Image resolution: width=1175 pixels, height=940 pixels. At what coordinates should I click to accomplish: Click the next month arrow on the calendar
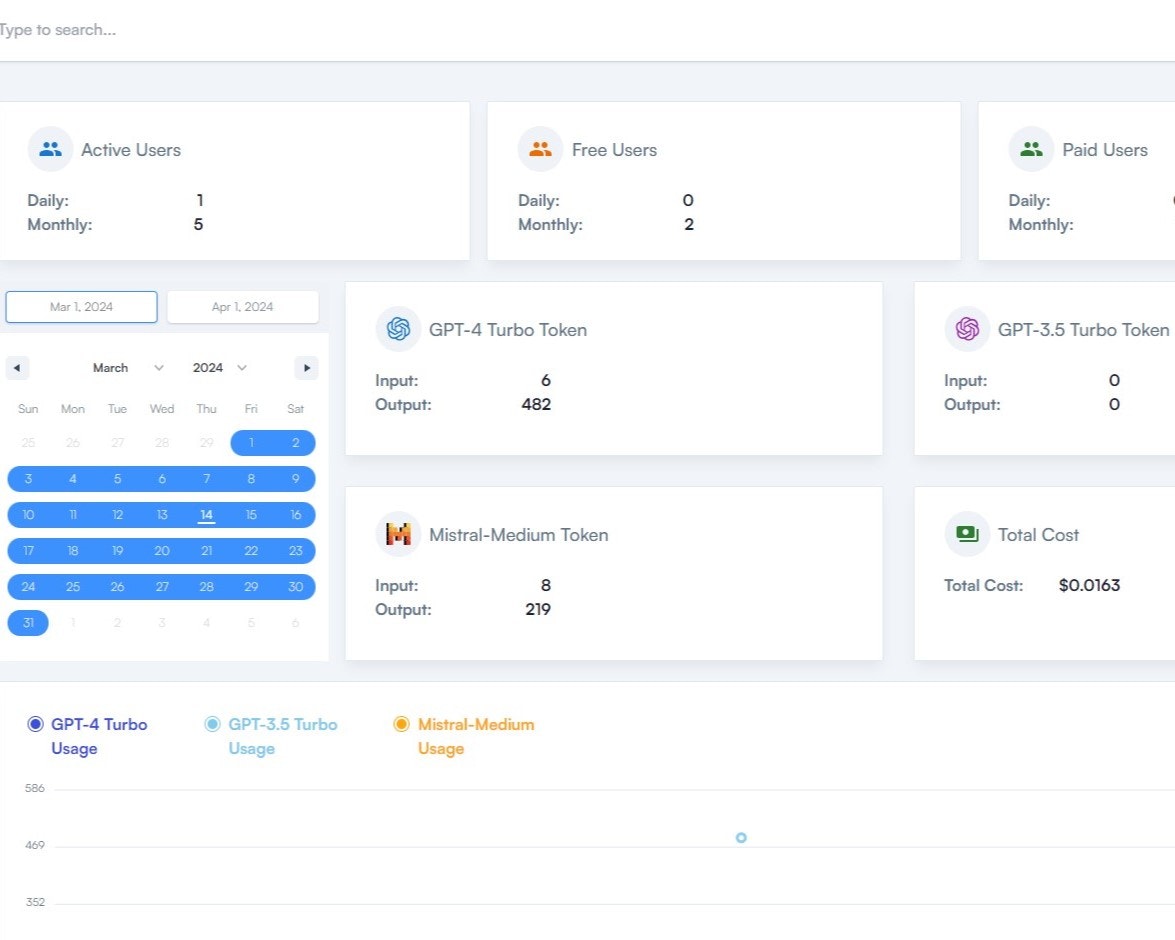coord(306,367)
